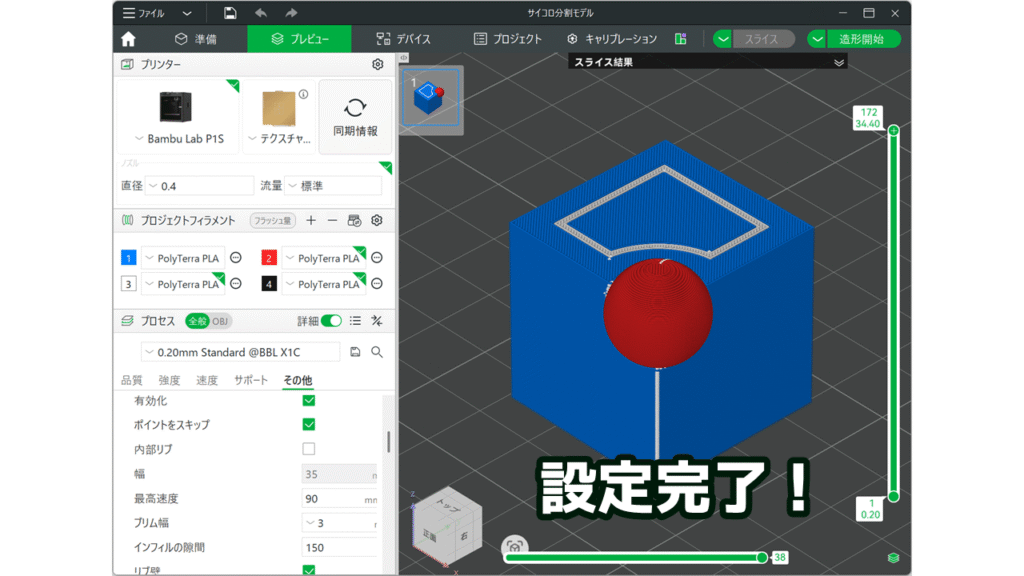
Task: Click the save icon in title bar
Action: 230,13
